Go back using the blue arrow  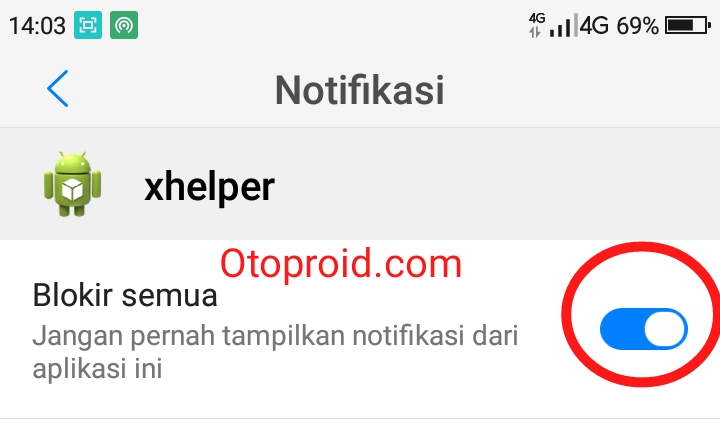pos(57,89)
